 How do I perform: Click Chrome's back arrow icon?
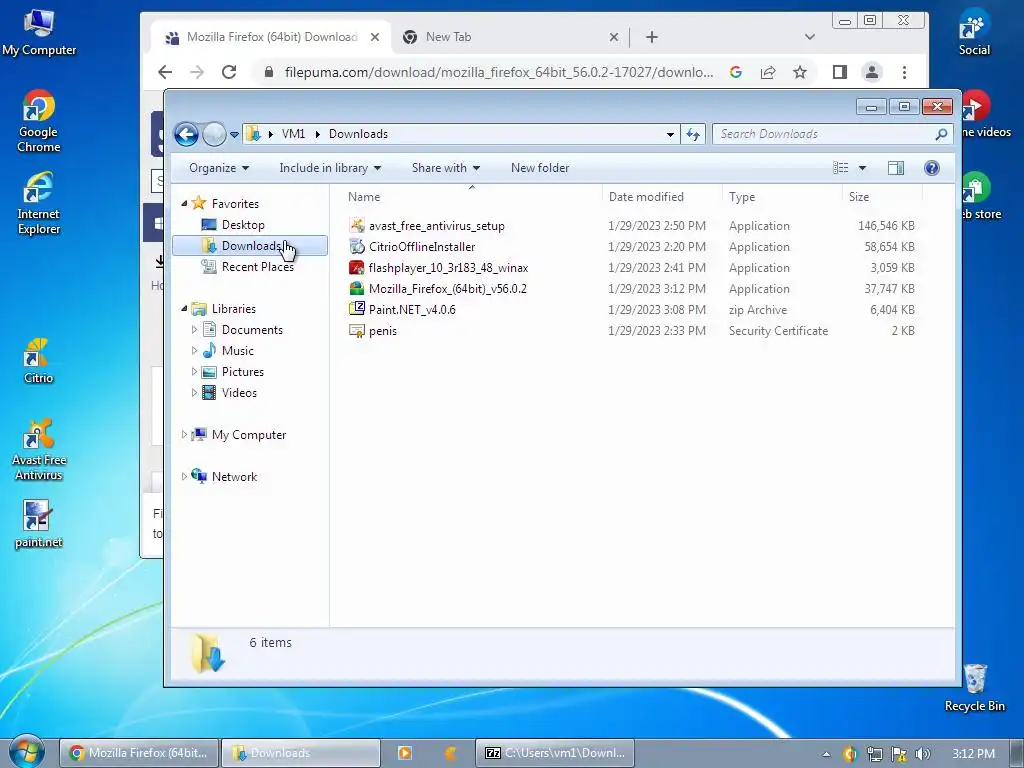click(166, 72)
